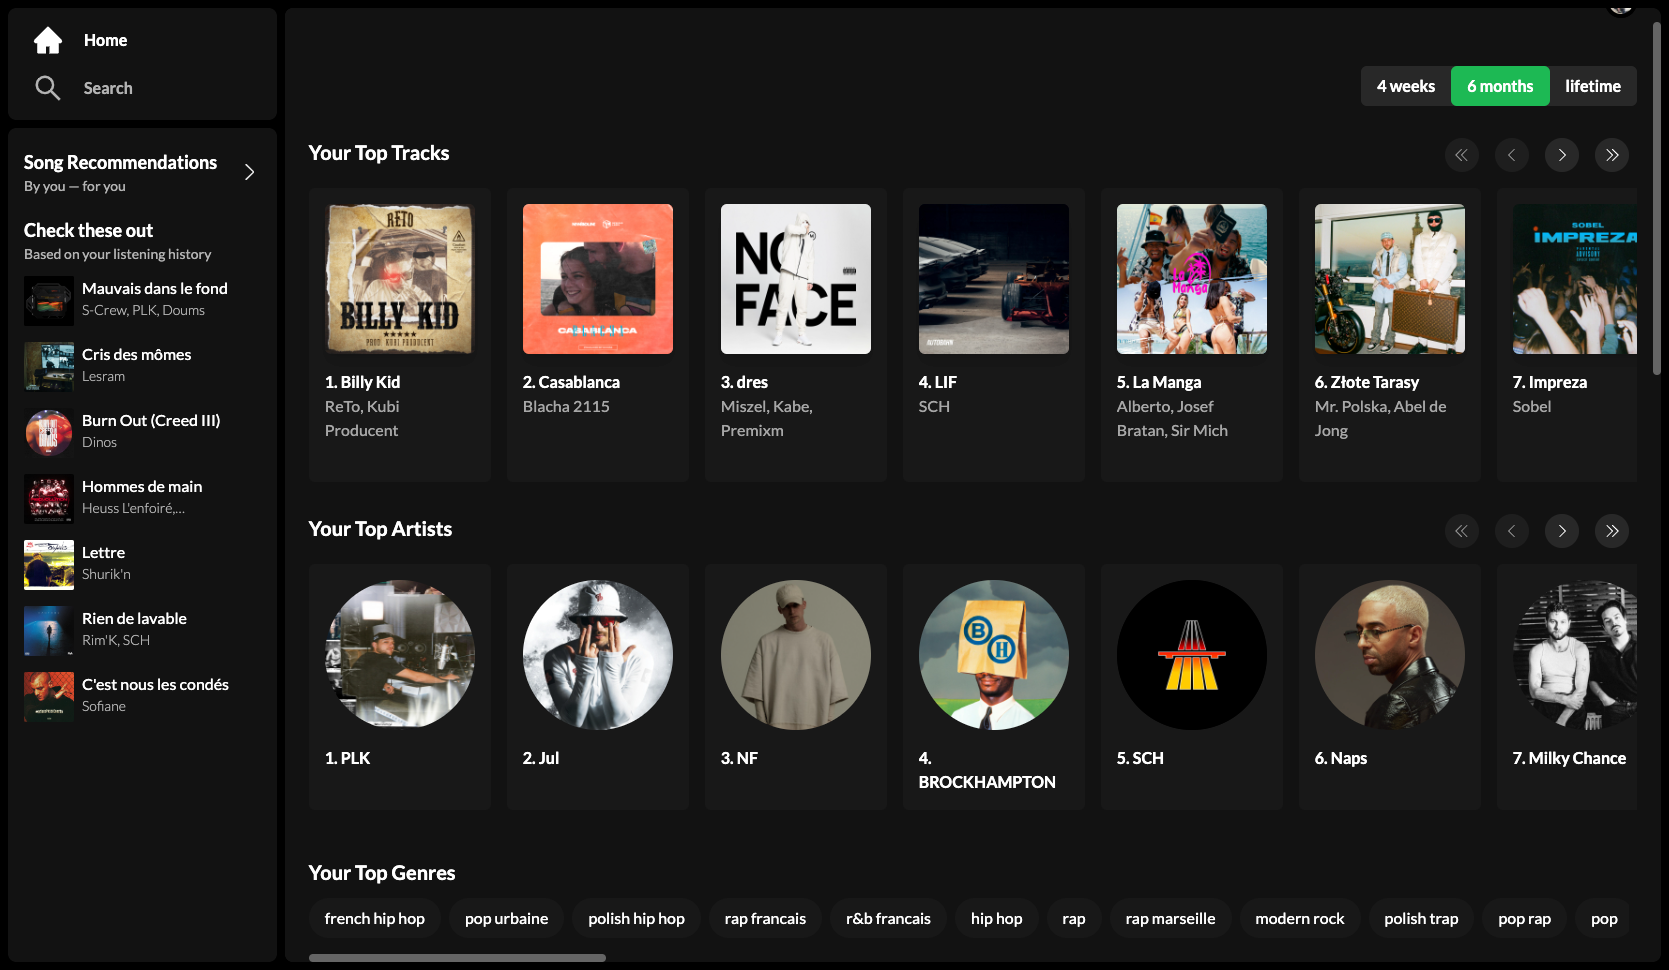Image resolution: width=1669 pixels, height=970 pixels.
Task: Click 'Mr. Polska, Abel de Jong' artist text
Action: (1380, 418)
